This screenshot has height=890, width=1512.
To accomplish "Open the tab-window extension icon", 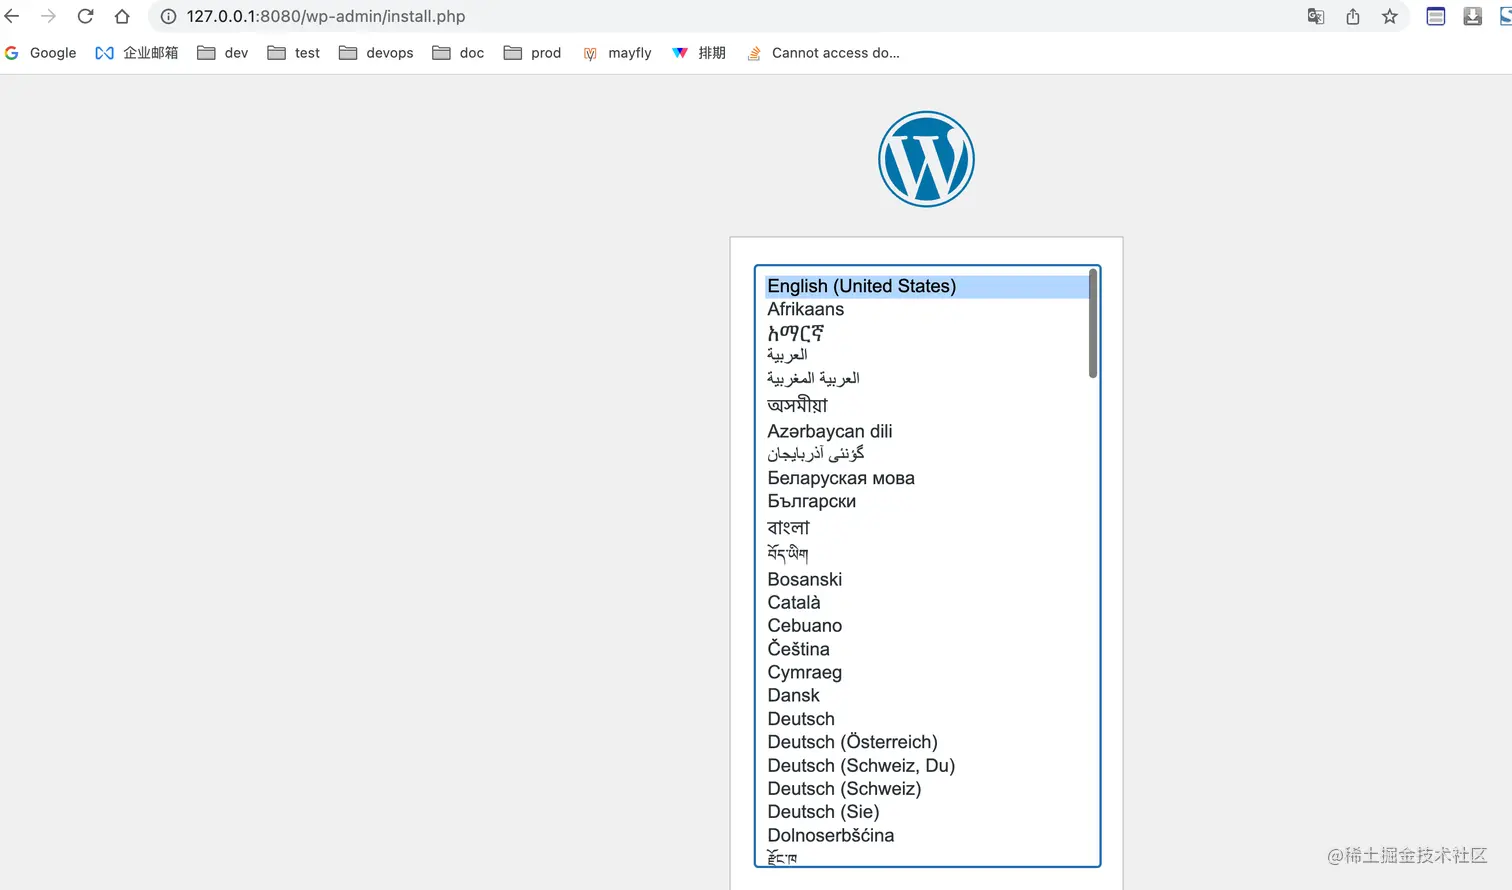I will [x=1436, y=16].
